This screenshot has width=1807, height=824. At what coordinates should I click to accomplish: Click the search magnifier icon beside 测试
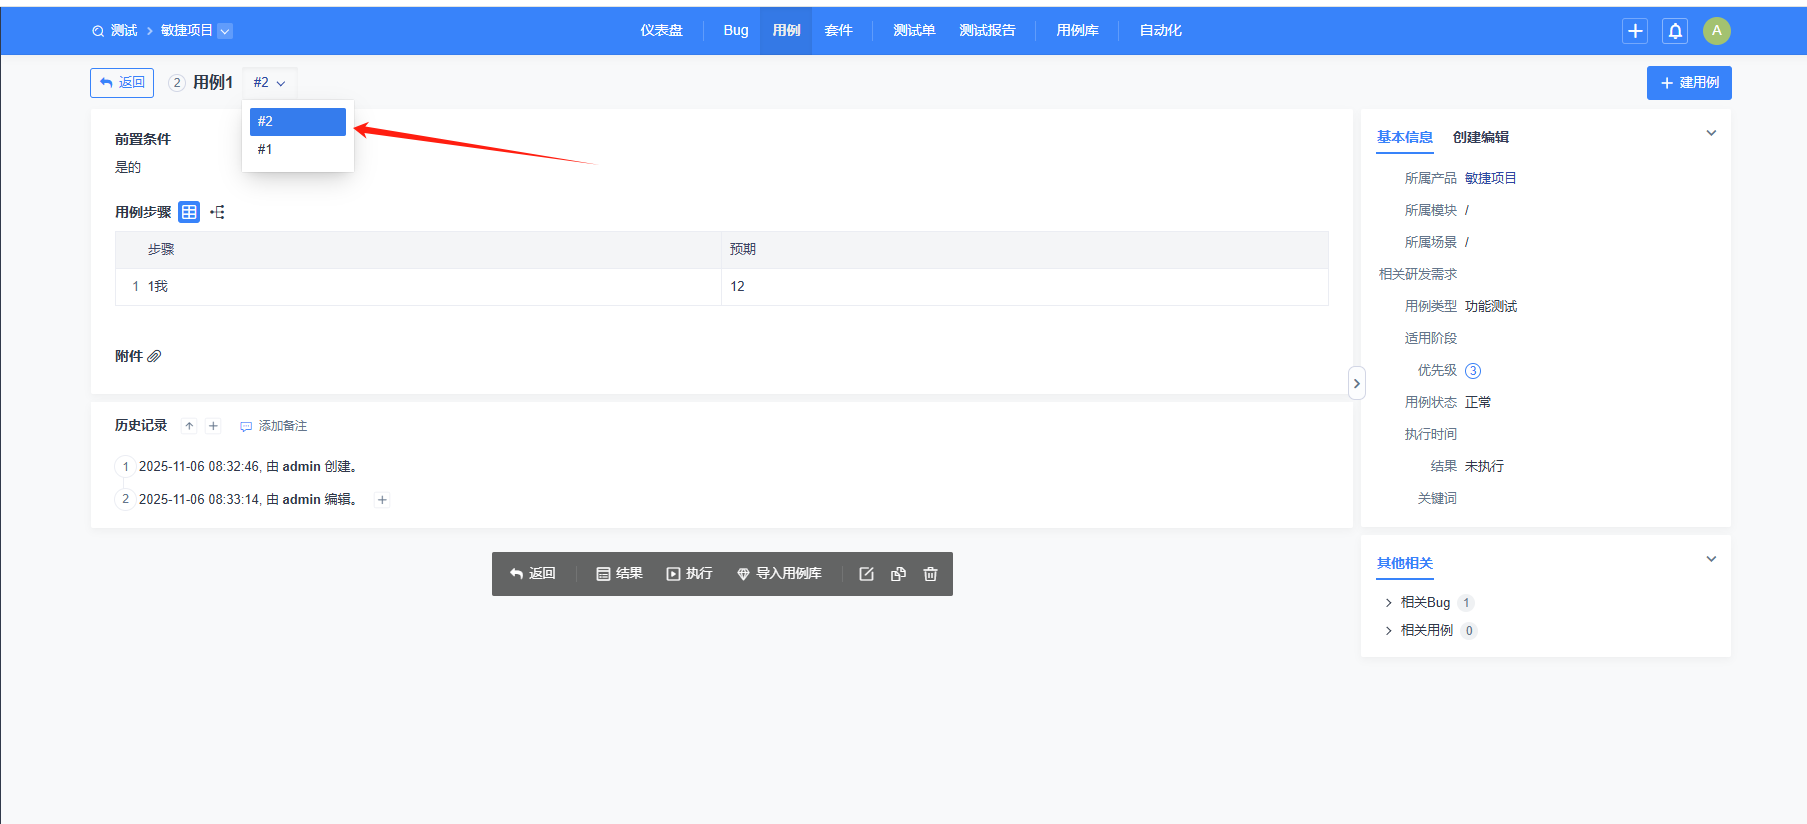[98, 31]
